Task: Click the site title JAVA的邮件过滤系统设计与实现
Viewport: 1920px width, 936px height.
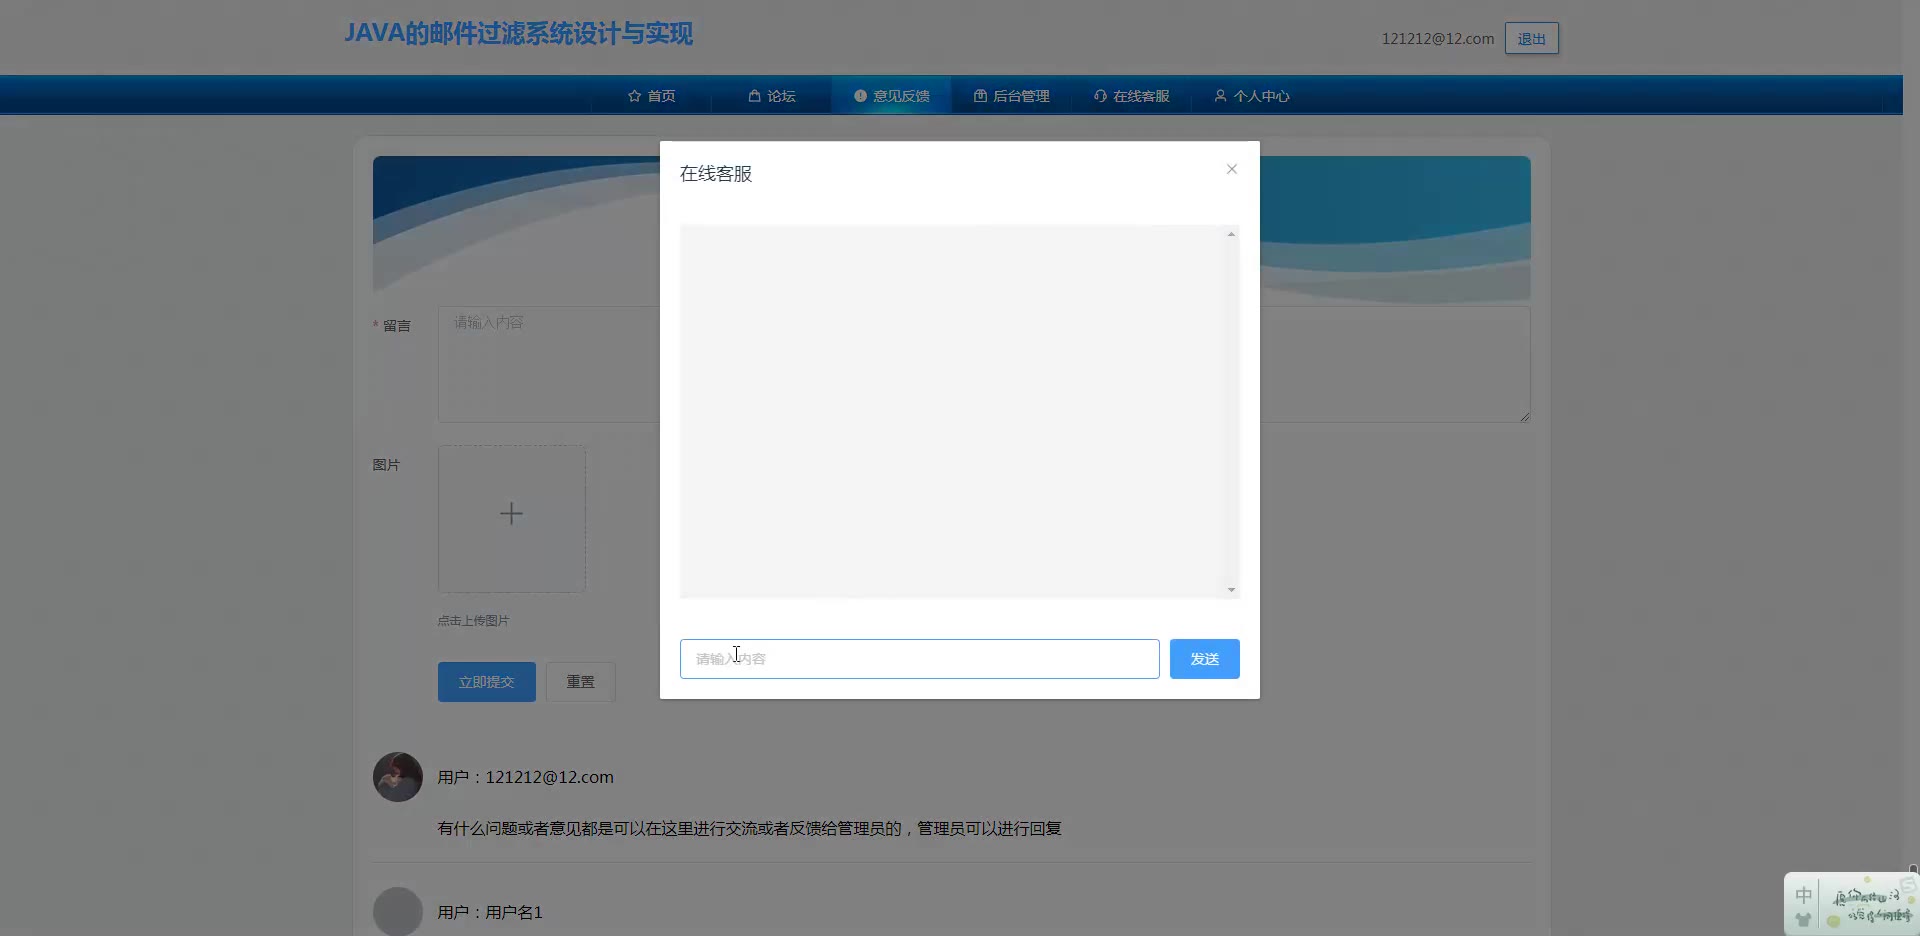Action: pyautogui.click(x=518, y=34)
